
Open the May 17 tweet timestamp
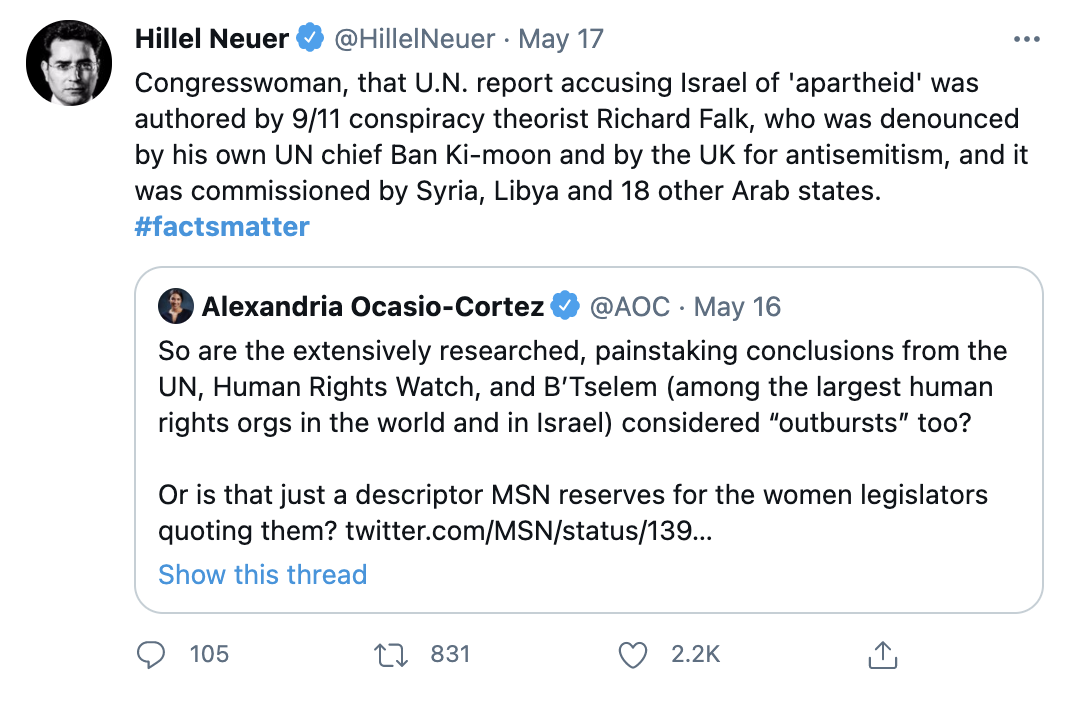click(562, 39)
